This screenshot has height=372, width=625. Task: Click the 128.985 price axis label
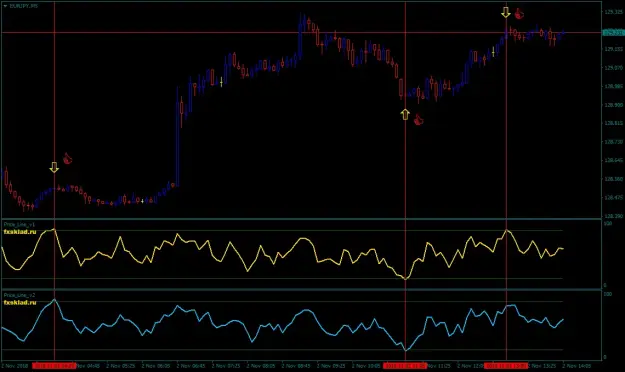613,86
